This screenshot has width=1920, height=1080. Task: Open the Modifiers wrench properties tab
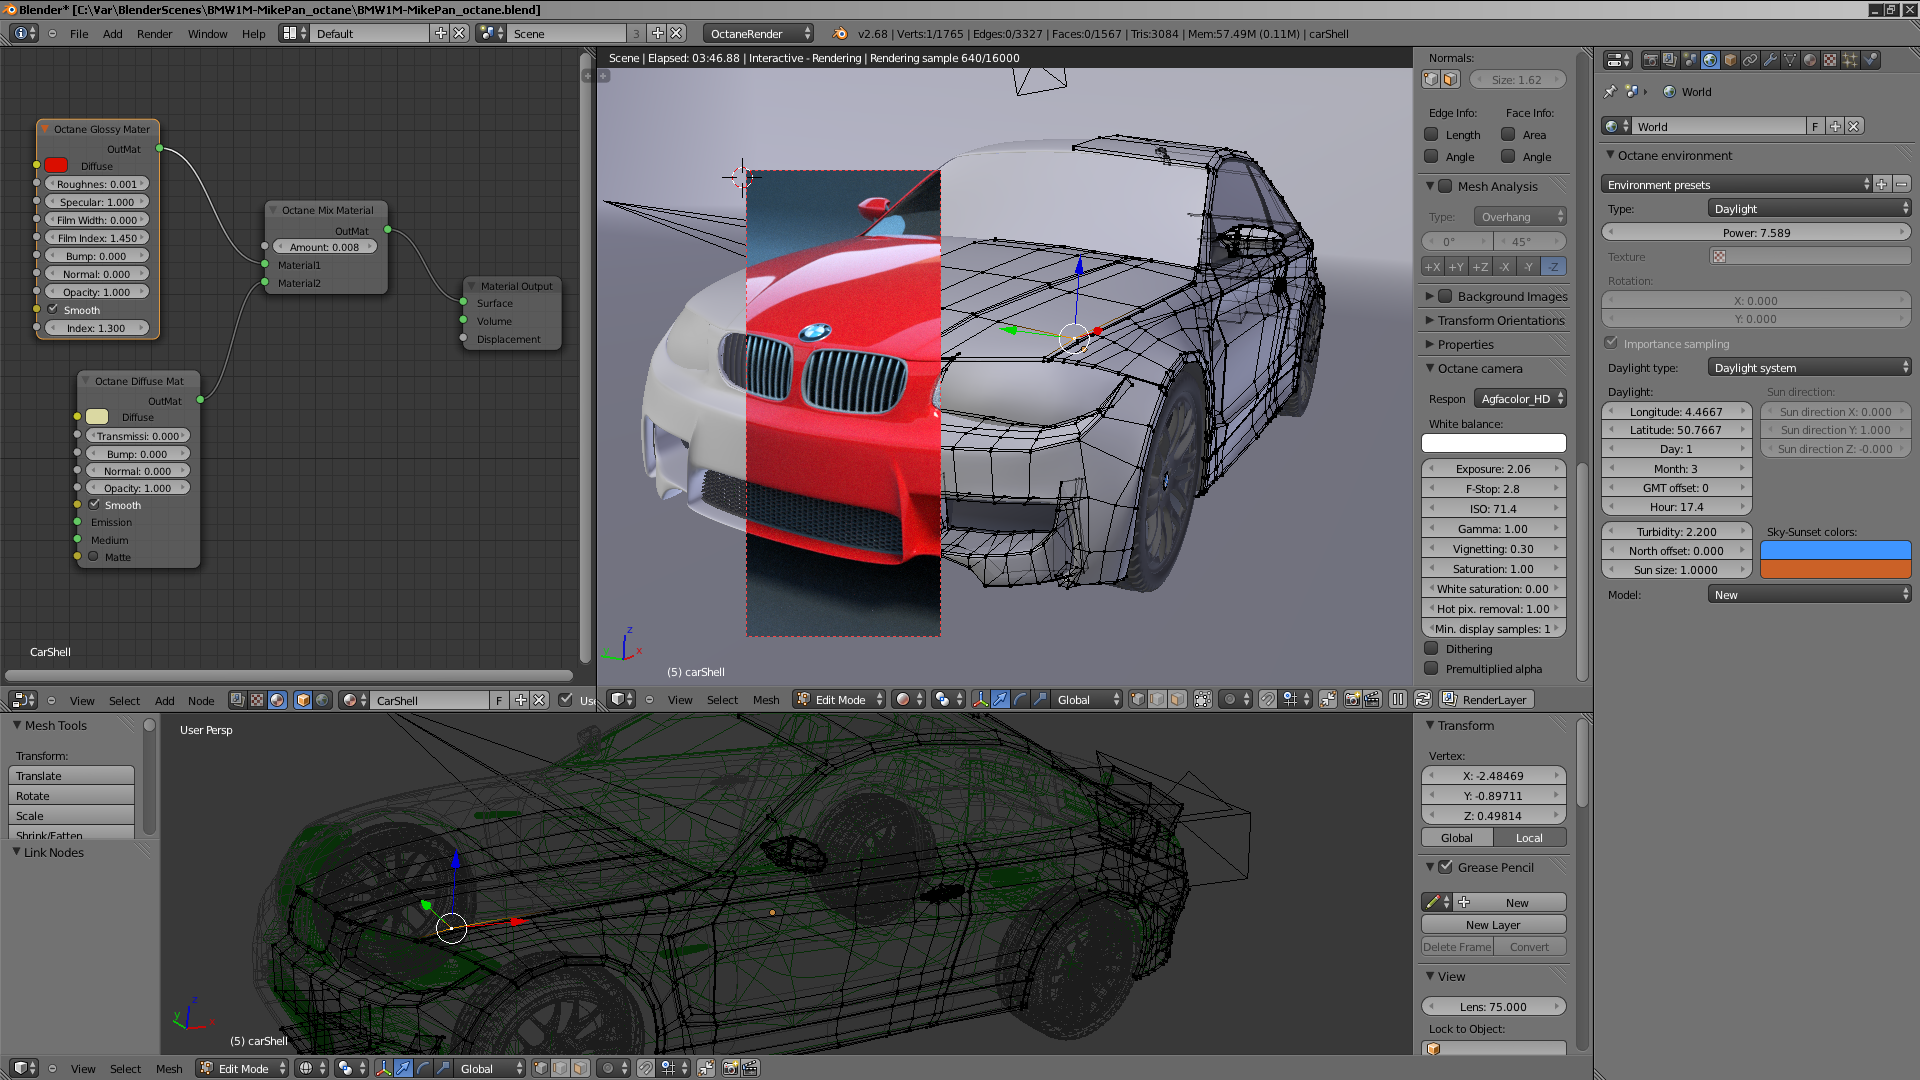coord(1770,60)
